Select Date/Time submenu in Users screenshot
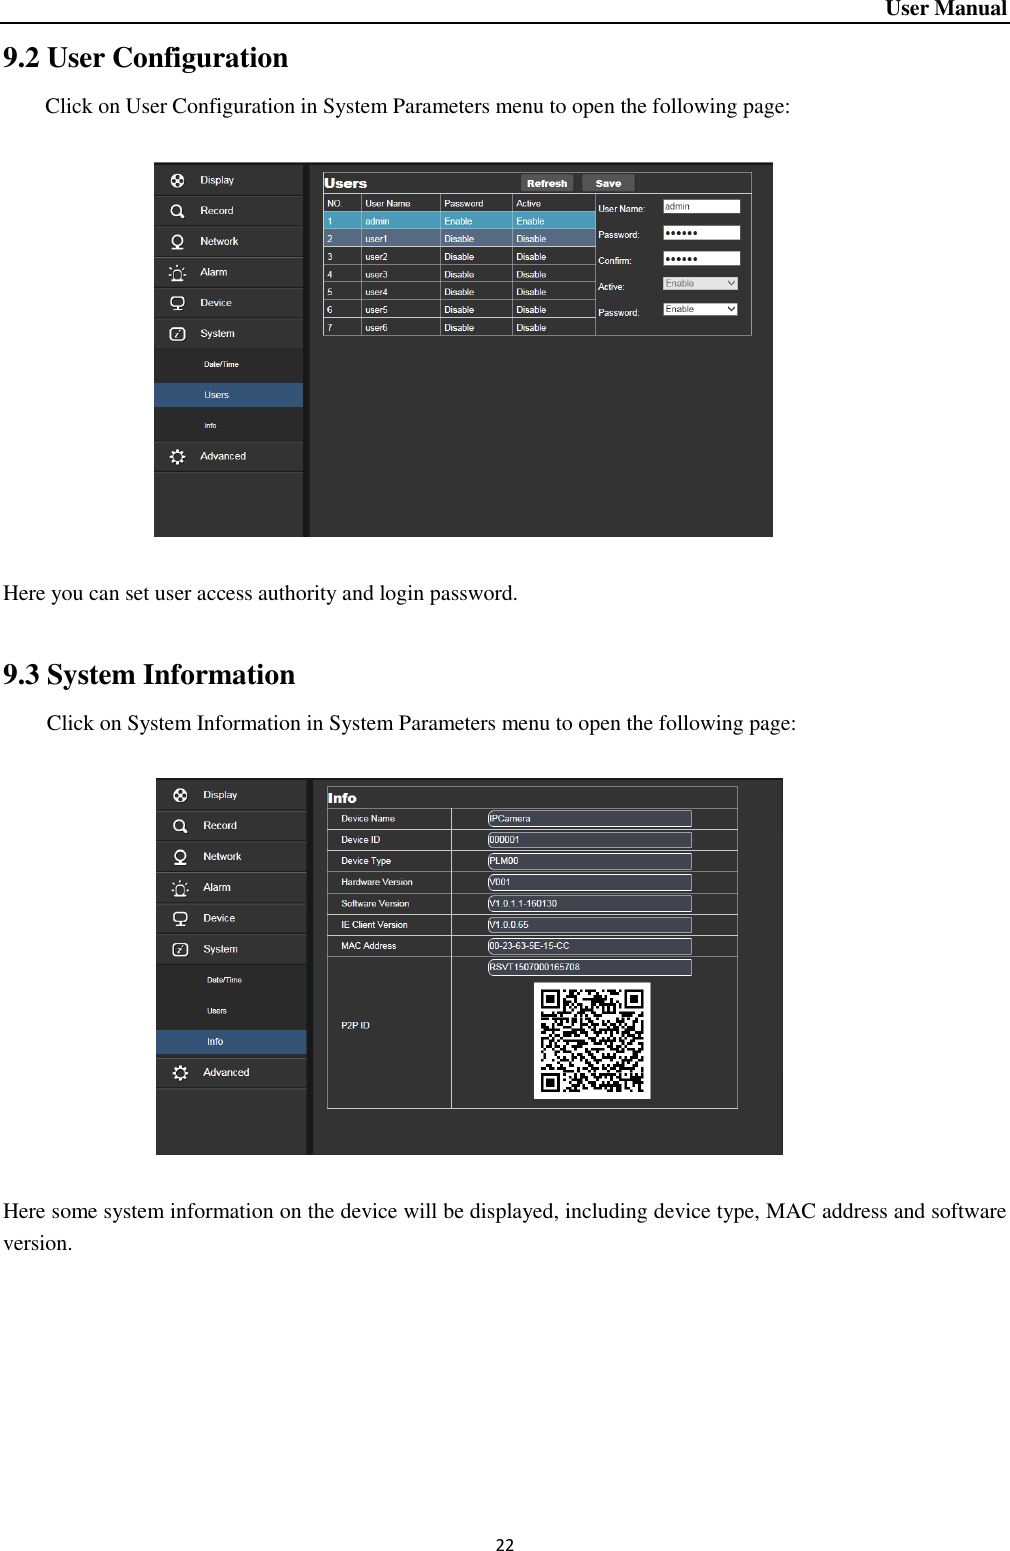The height and width of the screenshot is (1551, 1010). point(221,365)
